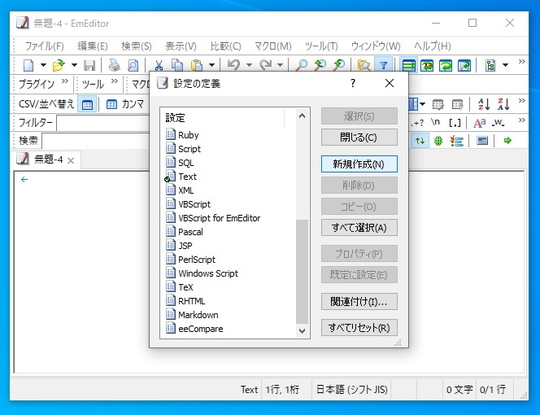Expand the Redo history dropdown arrow

pyautogui.click(x=280, y=65)
